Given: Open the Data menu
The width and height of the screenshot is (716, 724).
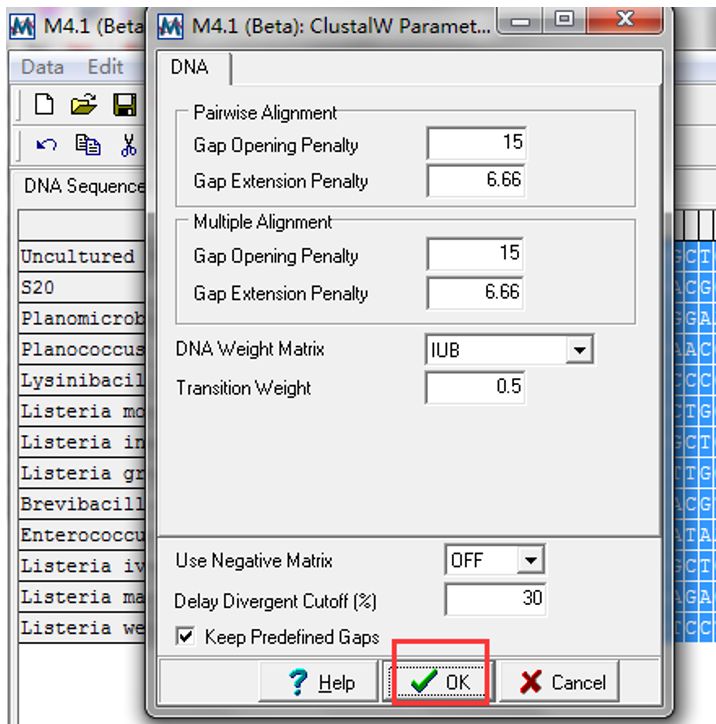Looking at the screenshot, I should point(42,67).
